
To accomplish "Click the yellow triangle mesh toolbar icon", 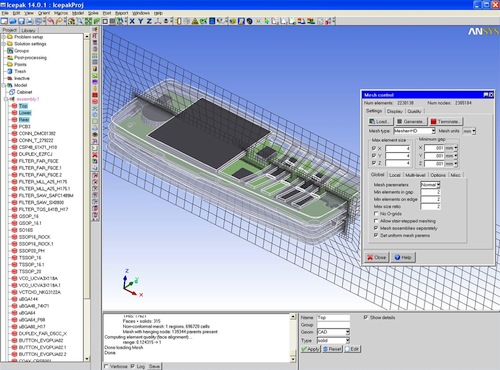I will tap(195, 21).
